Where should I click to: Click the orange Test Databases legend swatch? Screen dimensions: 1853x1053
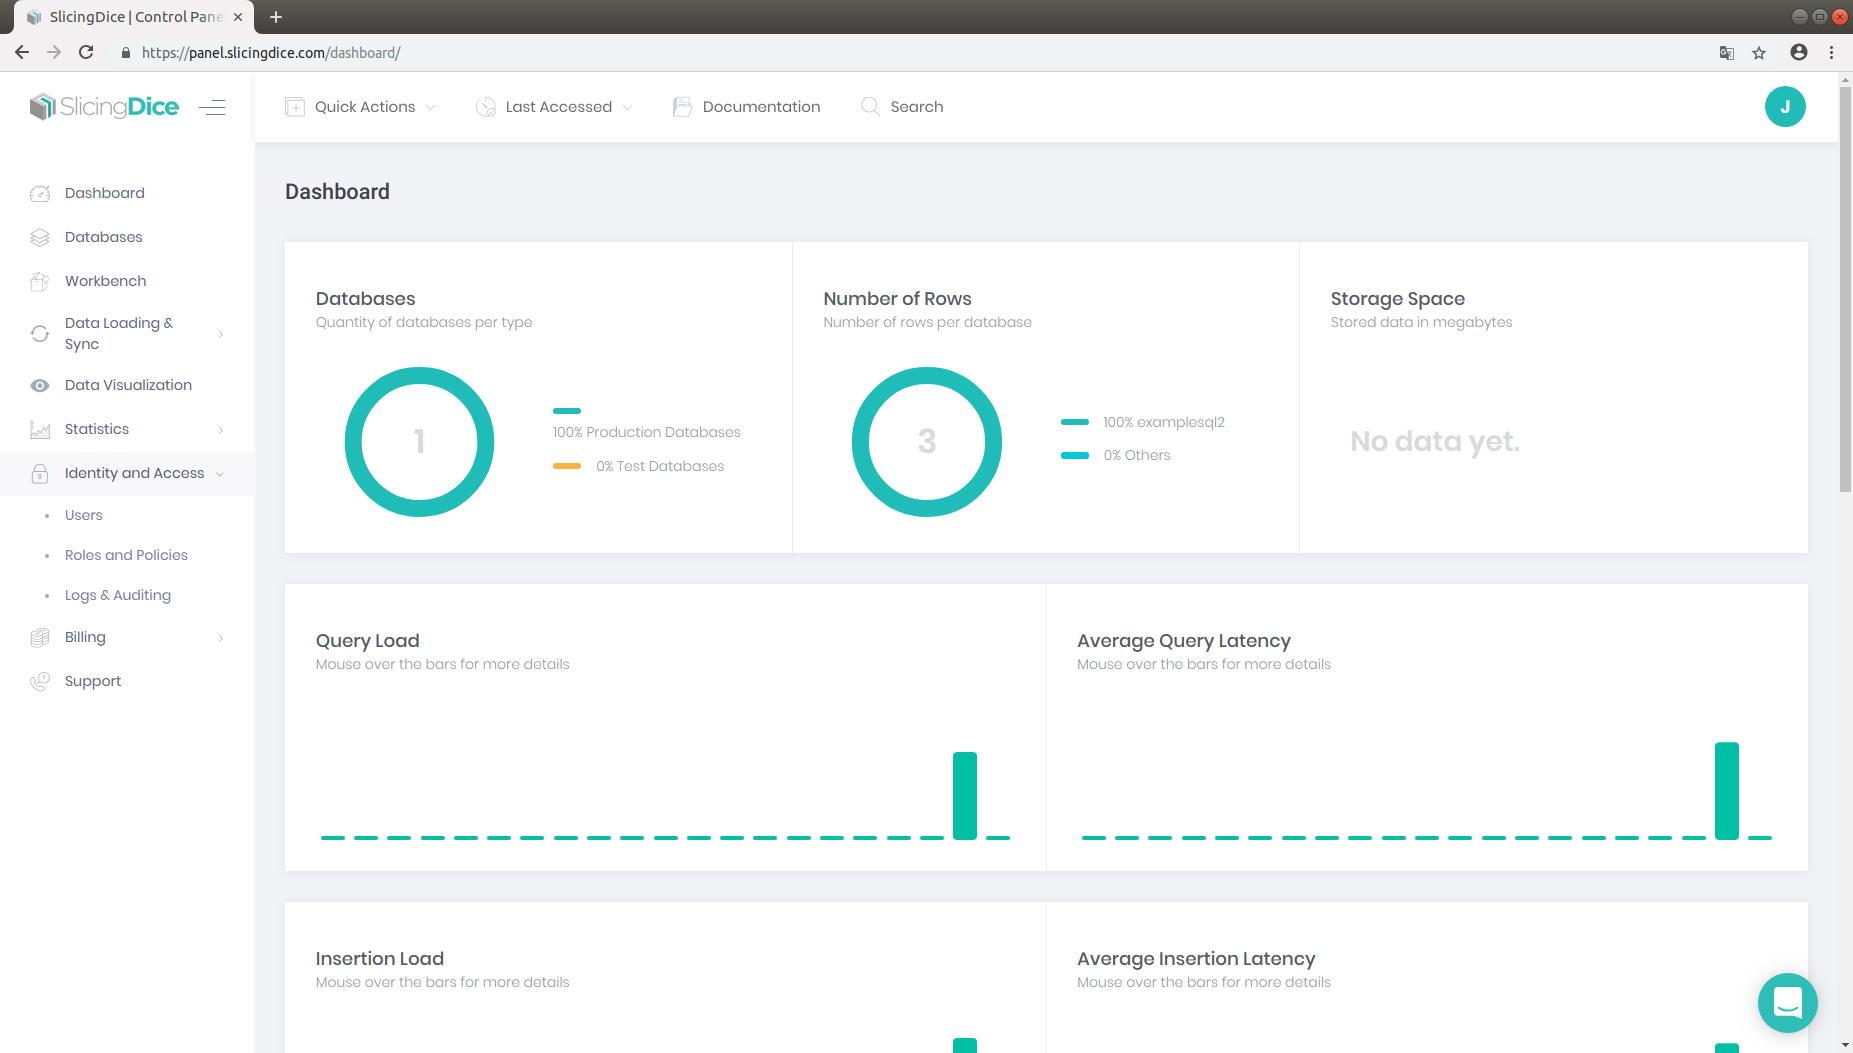567,466
